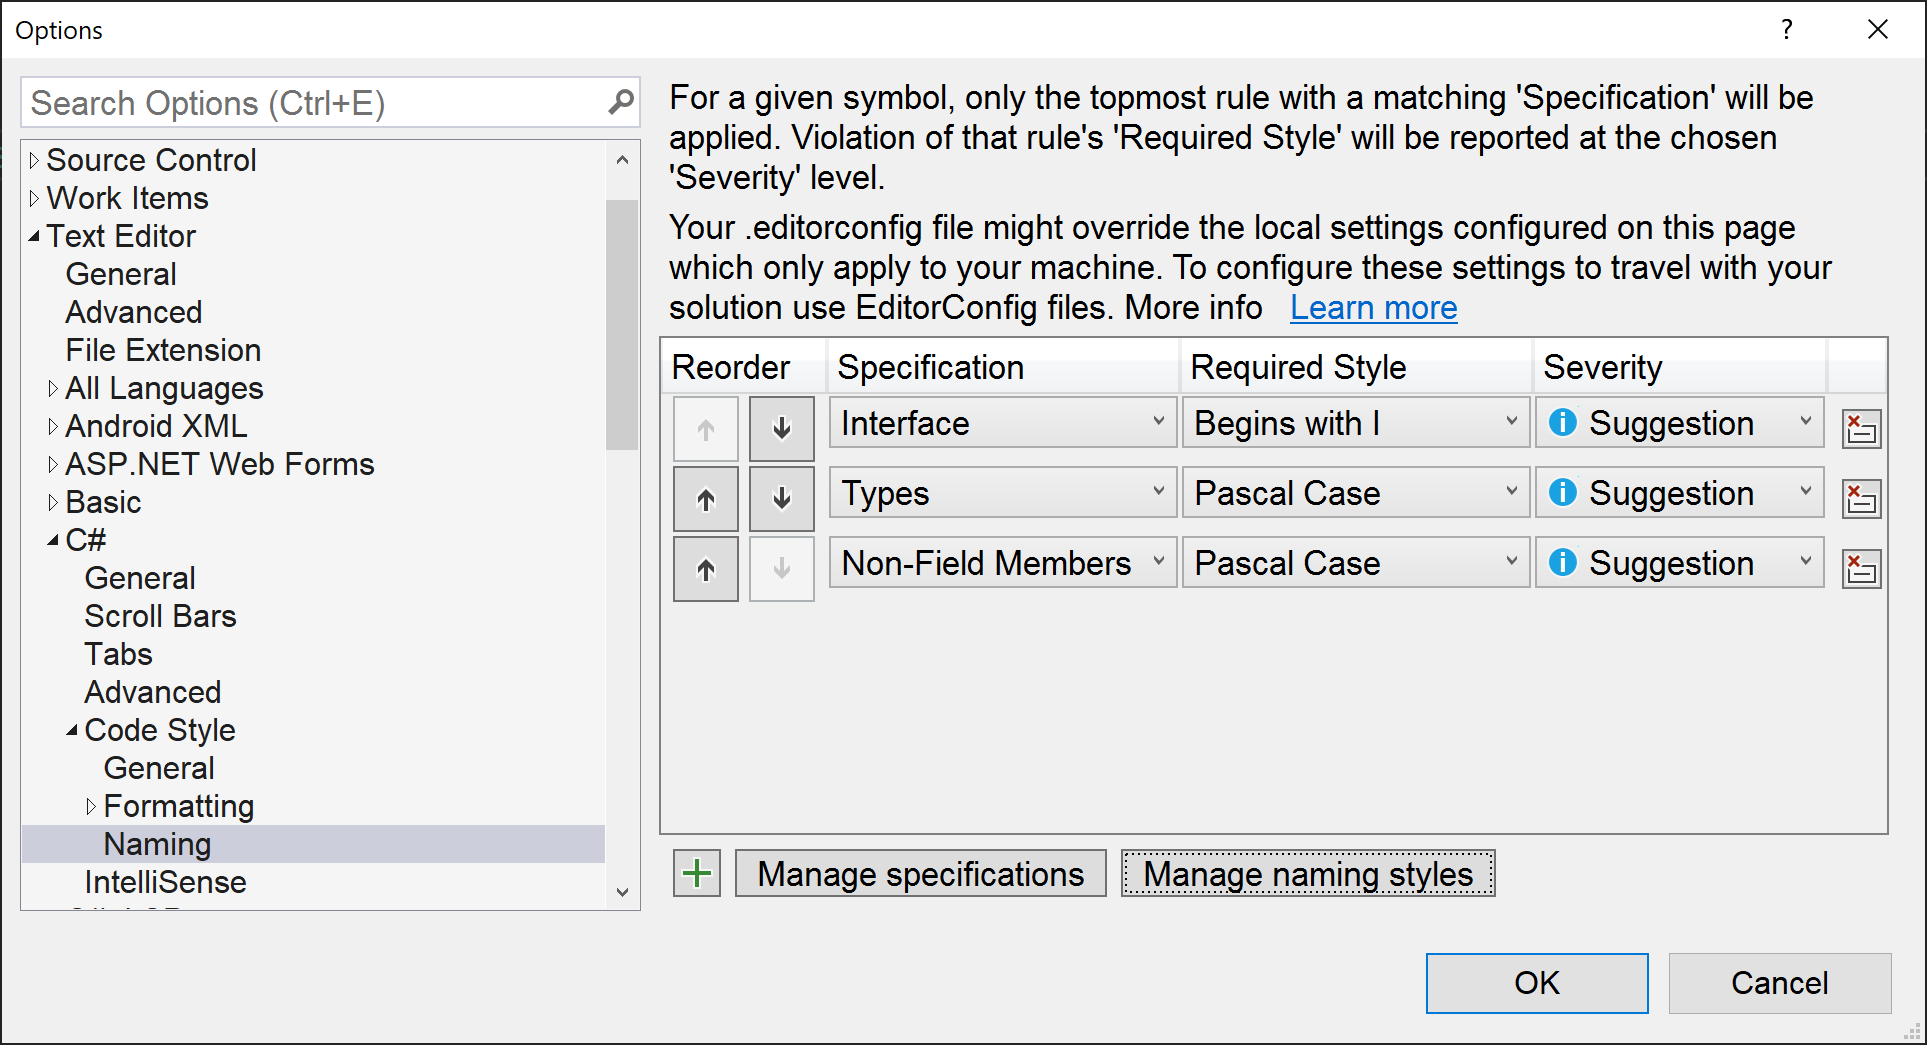Select Scroll Bars under C#
1927x1045 pixels.
(160, 616)
